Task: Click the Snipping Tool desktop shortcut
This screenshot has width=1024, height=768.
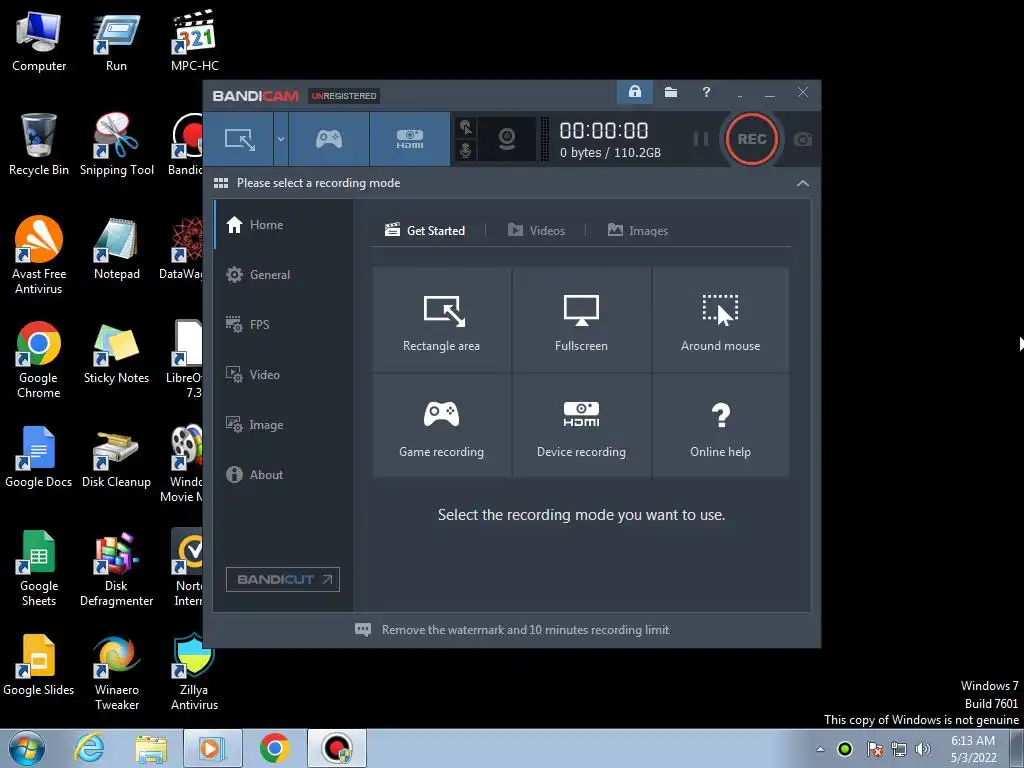Action: pyautogui.click(x=117, y=145)
